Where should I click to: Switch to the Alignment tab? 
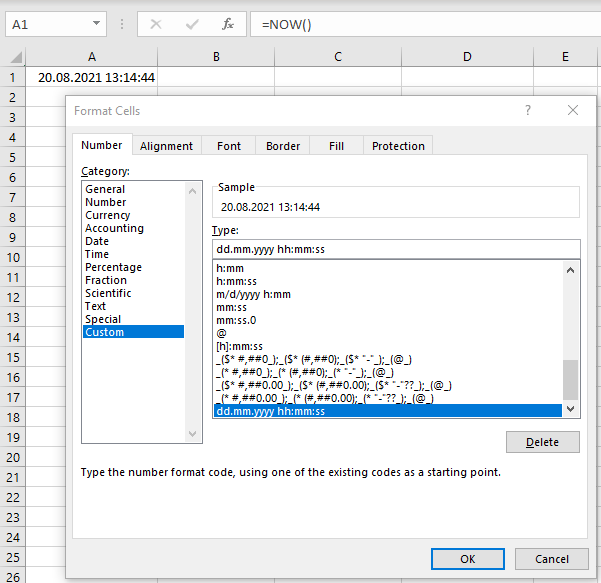coord(166,146)
